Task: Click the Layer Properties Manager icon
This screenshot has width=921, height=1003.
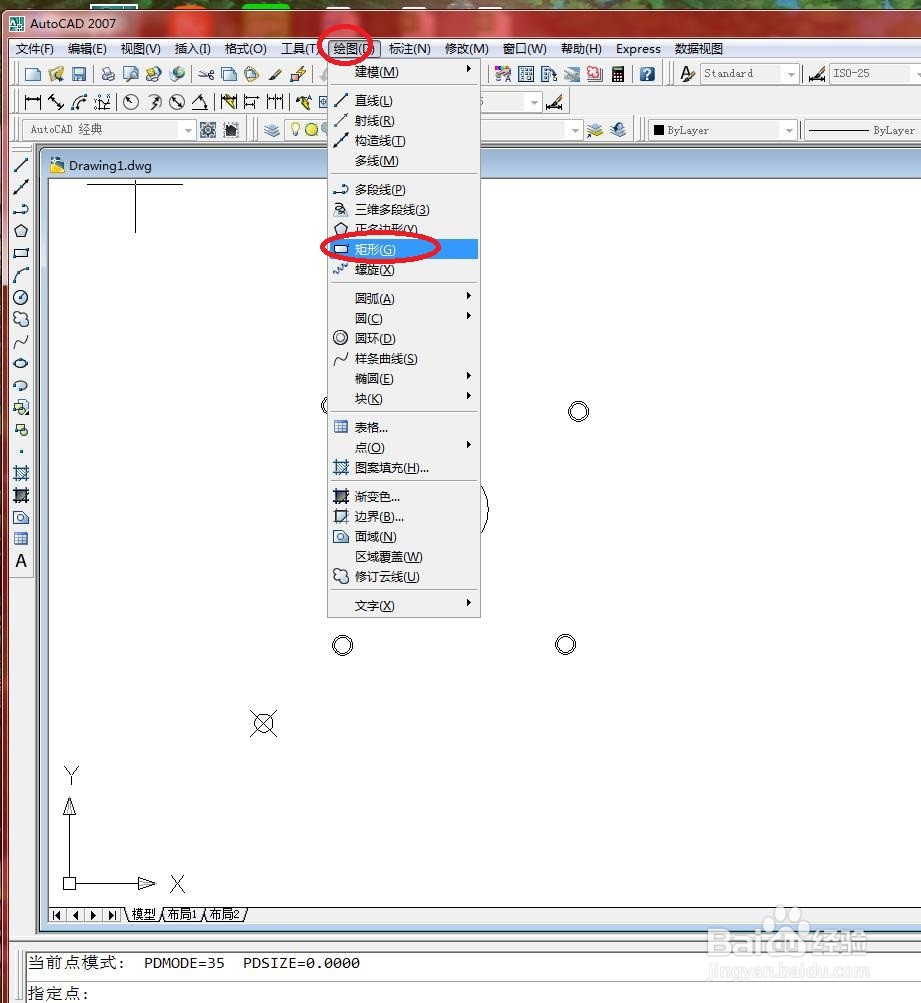Action: [272, 130]
